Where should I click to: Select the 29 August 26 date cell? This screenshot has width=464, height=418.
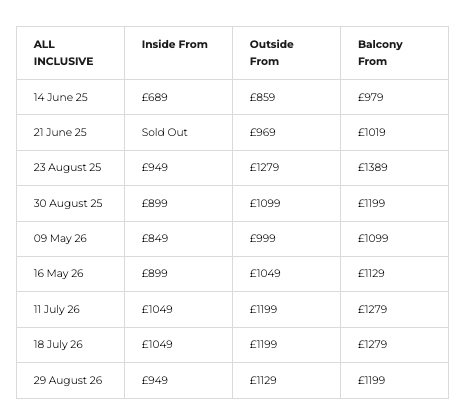click(68, 380)
